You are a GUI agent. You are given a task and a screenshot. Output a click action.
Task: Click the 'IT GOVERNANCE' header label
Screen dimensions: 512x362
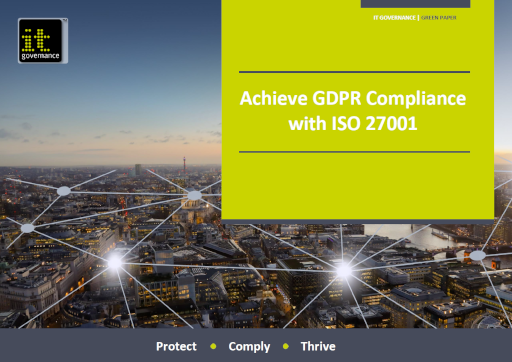[x=394, y=18]
